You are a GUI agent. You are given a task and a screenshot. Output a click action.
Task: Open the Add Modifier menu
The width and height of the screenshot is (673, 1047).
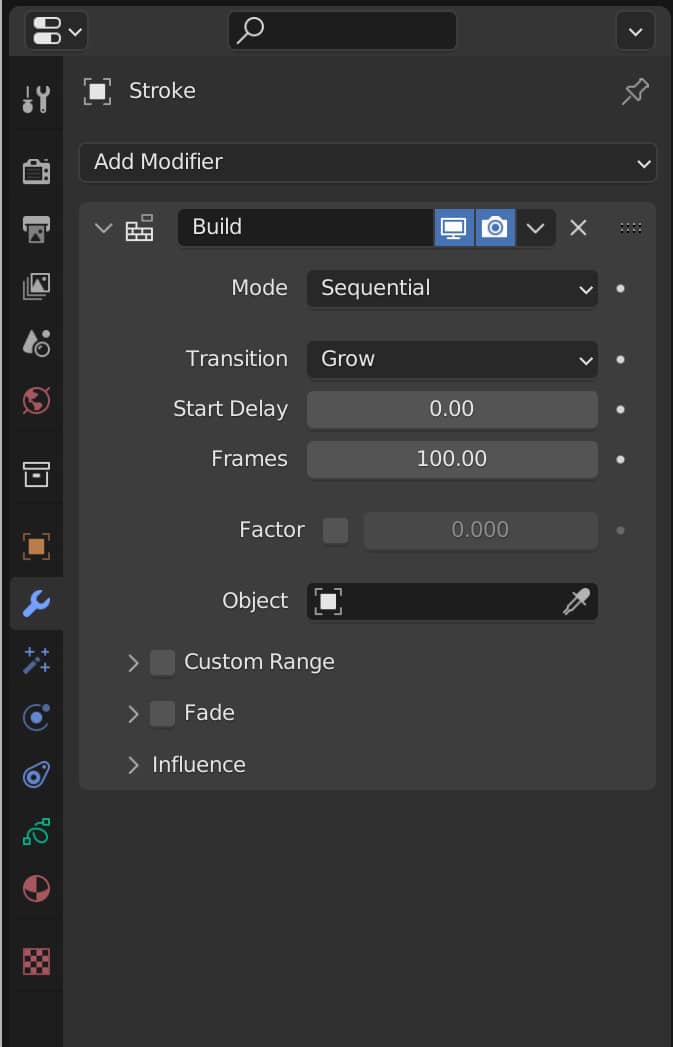[x=367, y=161]
